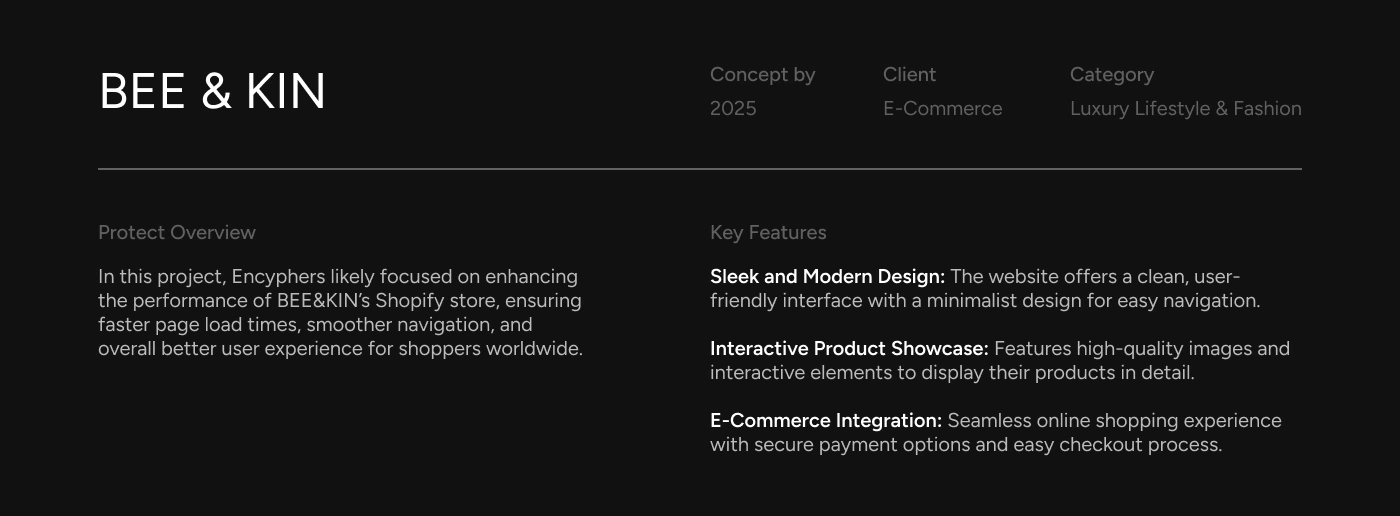Click the 2025 year text
The image size is (1400, 516).
pyautogui.click(x=733, y=108)
